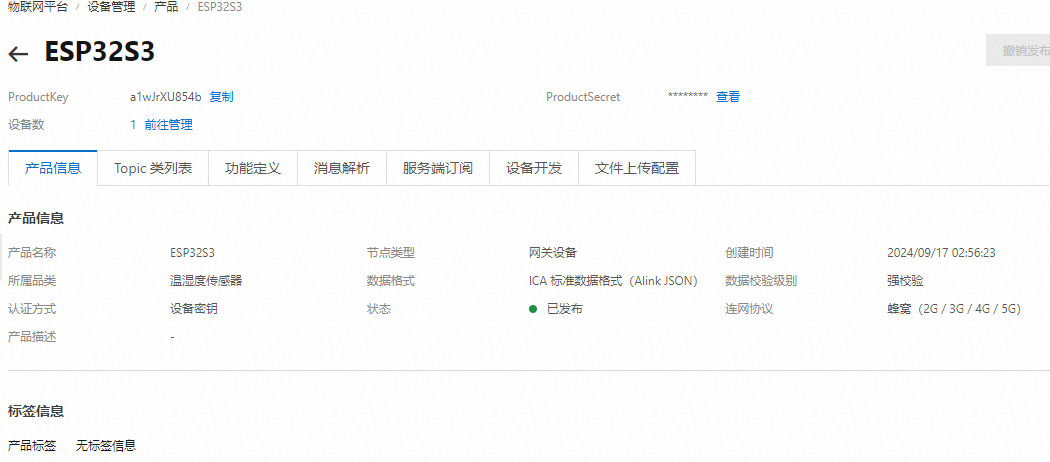Image resolution: width=1050 pixels, height=462 pixels.
Task: Click the 已发布 status text
Action: (565, 309)
